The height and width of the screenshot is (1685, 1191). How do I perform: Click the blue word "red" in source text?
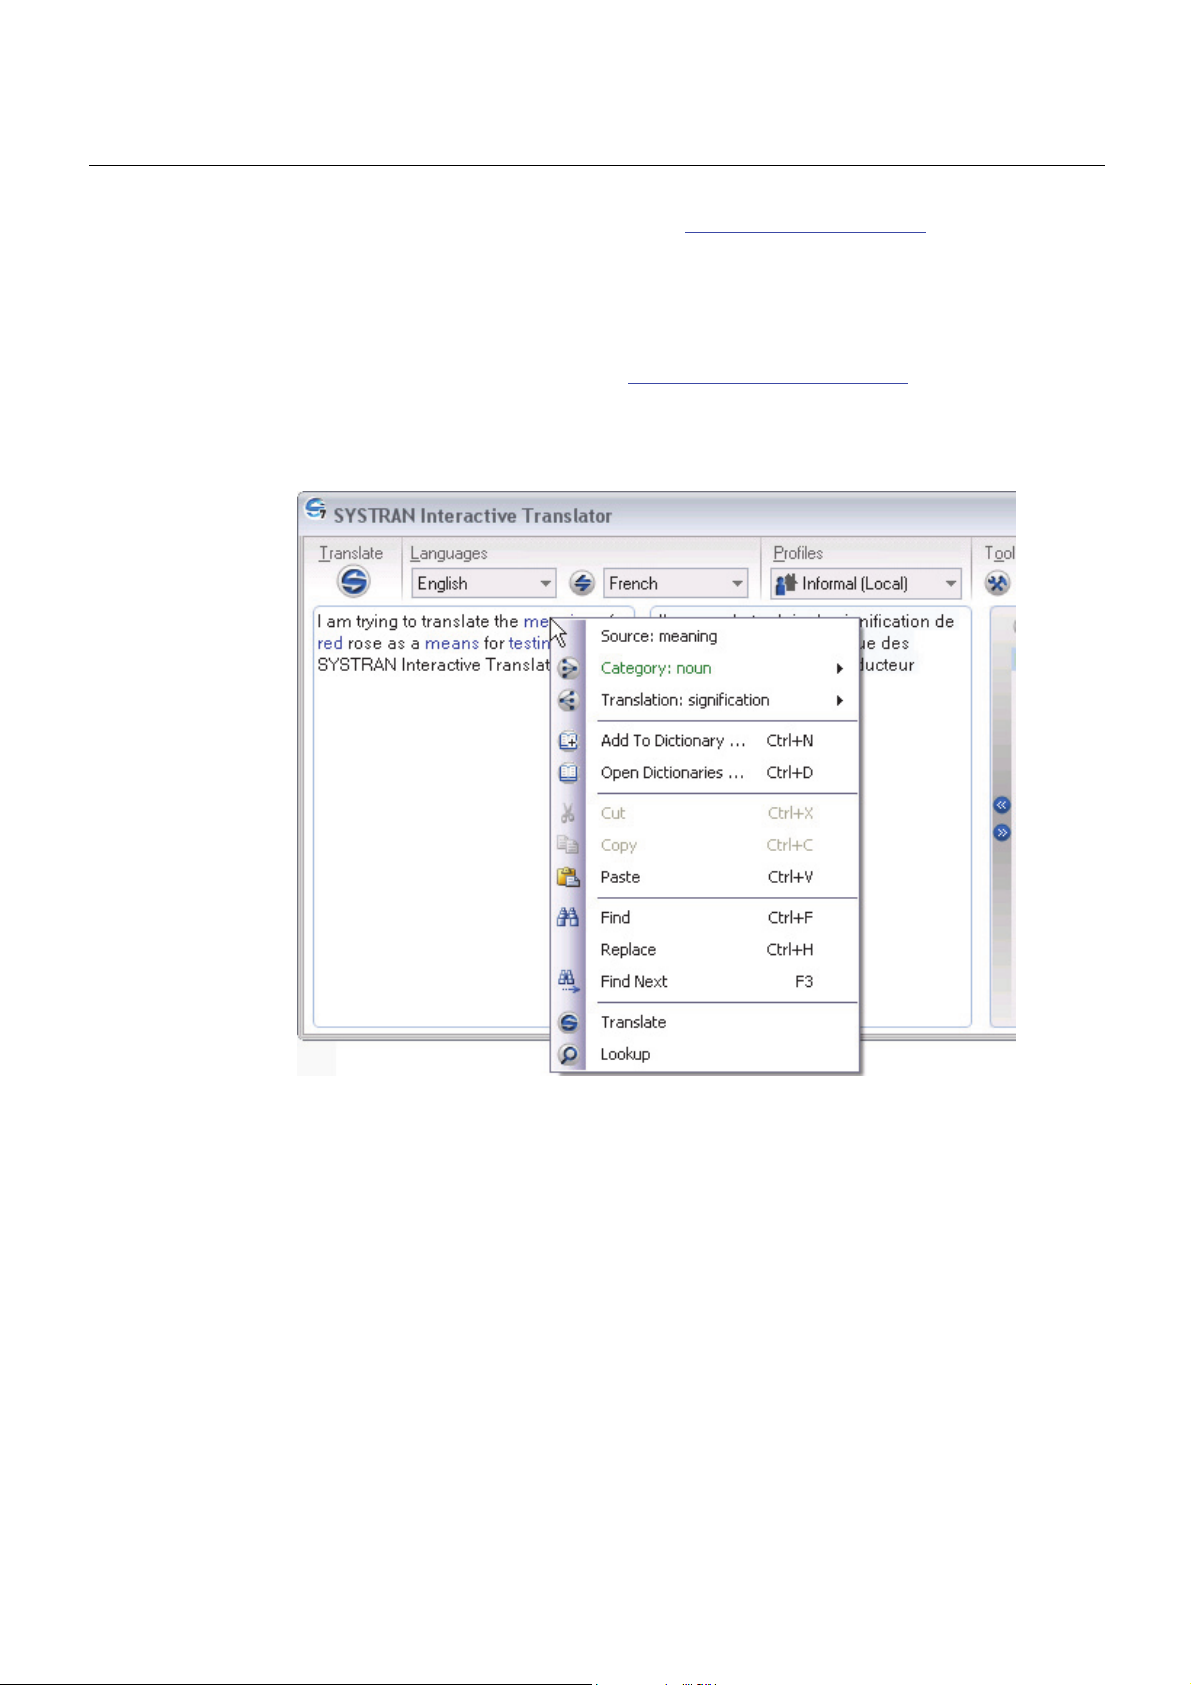(x=330, y=643)
